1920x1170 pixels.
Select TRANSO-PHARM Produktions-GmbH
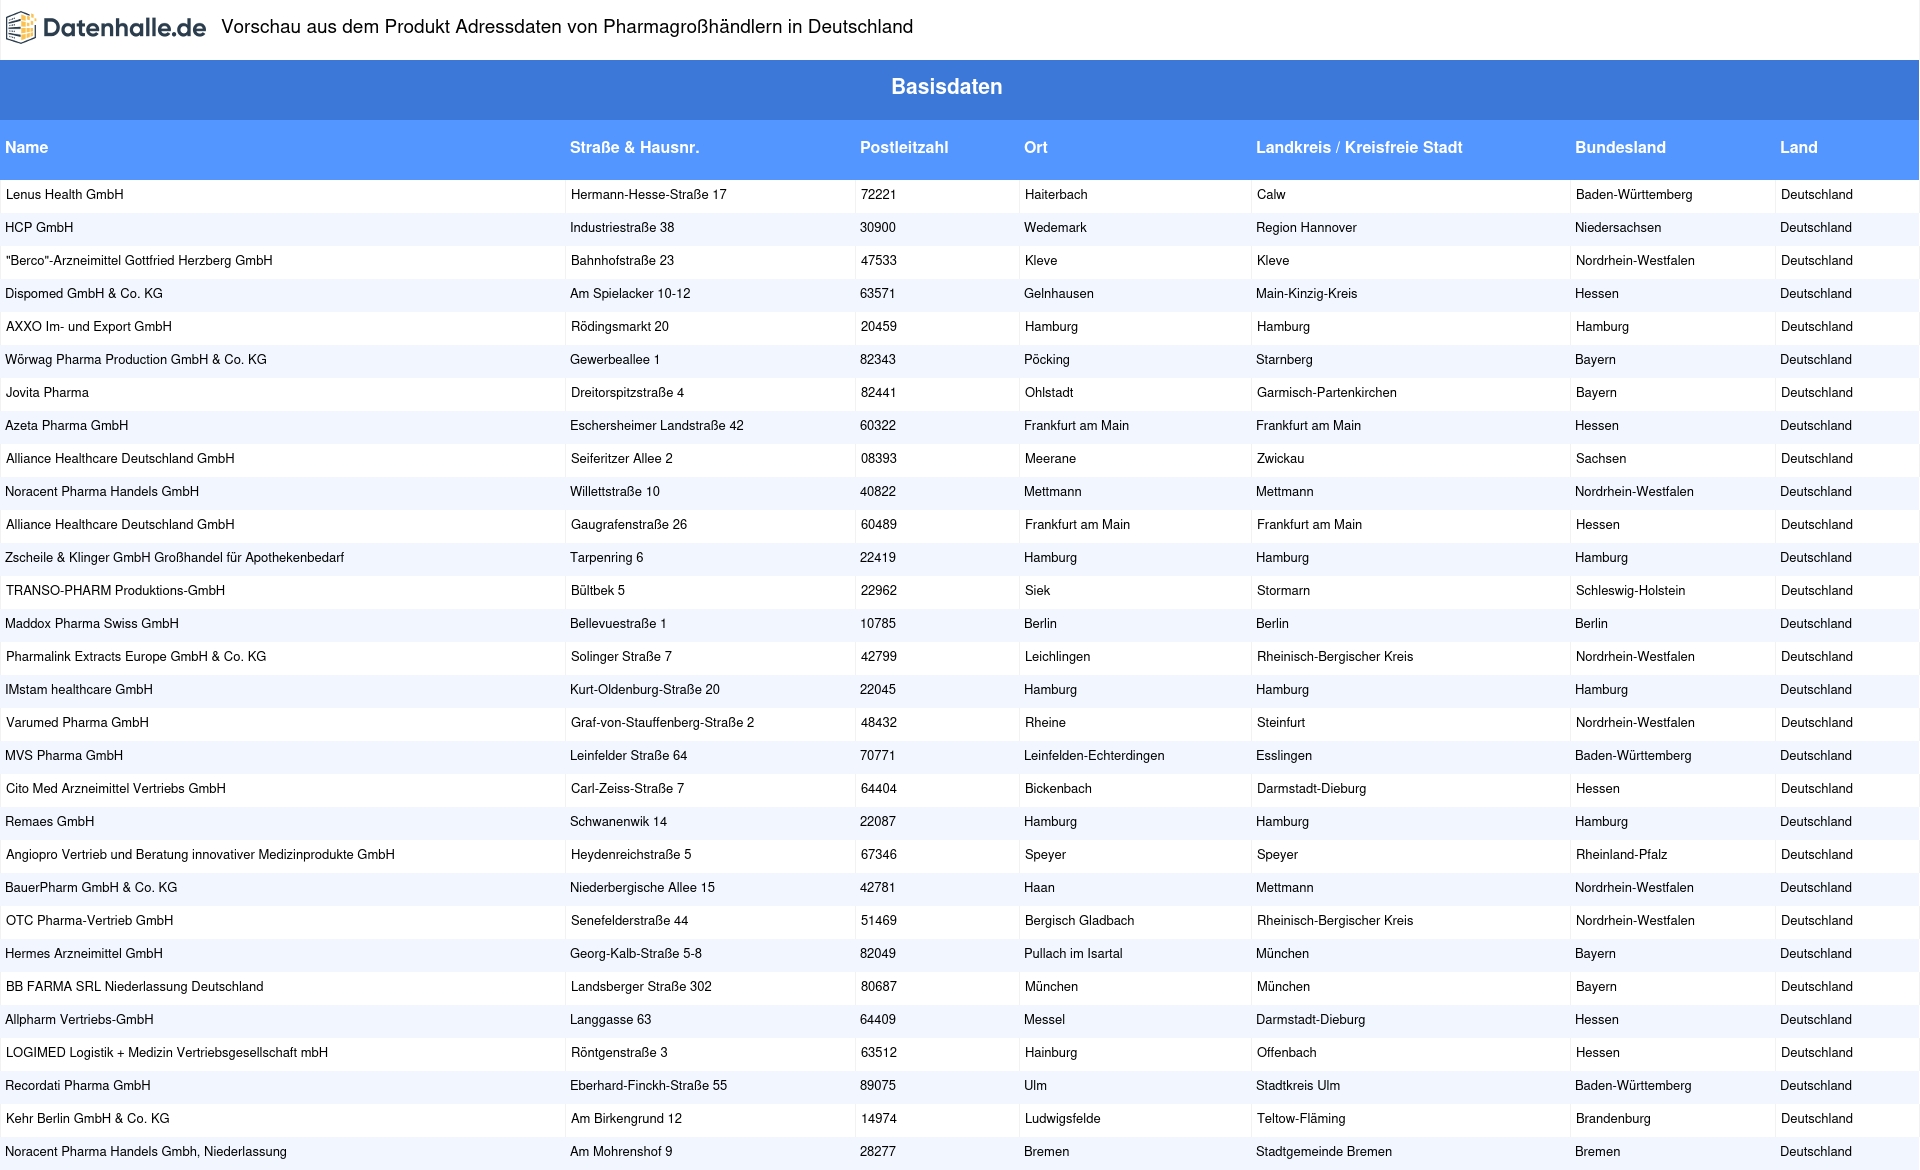tap(115, 590)
